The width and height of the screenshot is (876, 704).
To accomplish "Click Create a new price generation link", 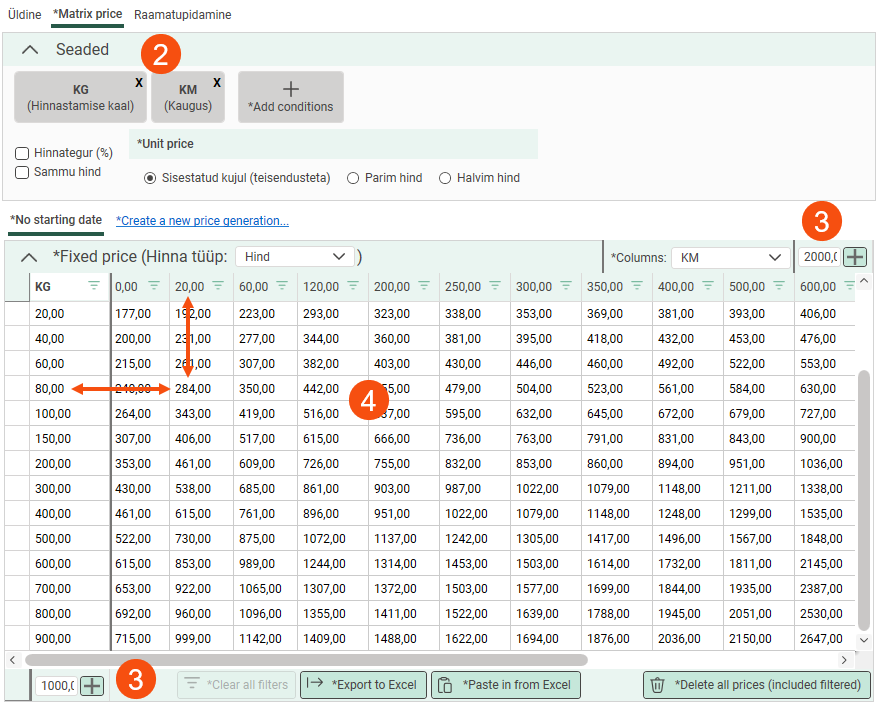I will (x=202, y=220).
